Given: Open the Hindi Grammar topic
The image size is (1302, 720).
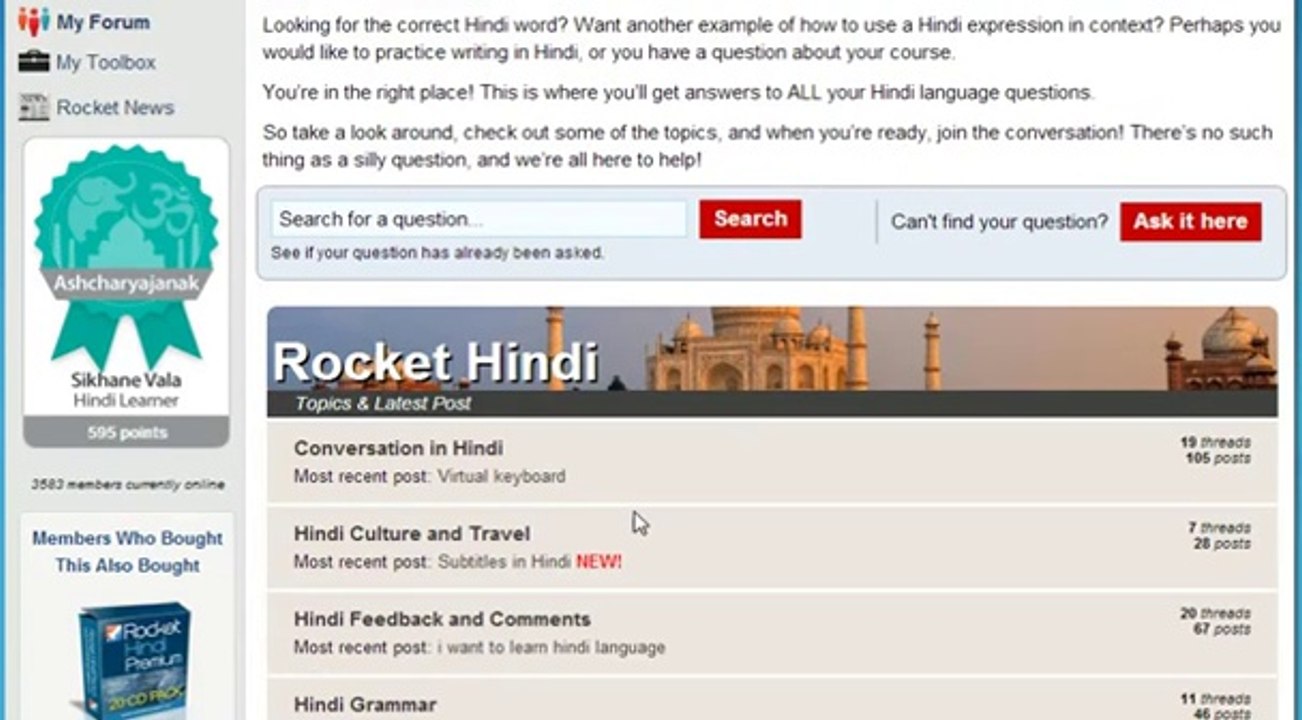Looking at the screenshot, I should [365, 705].
